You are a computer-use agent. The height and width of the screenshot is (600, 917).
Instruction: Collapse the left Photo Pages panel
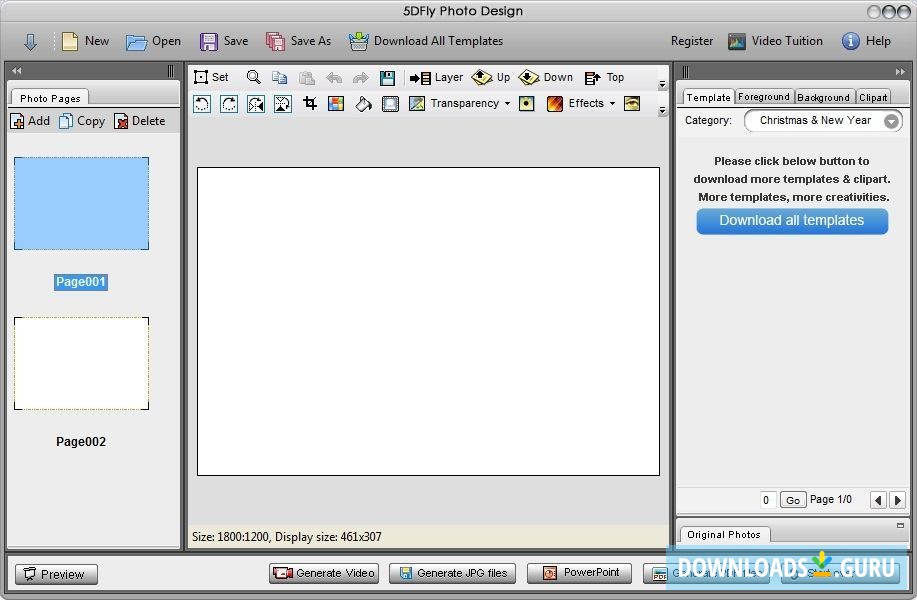16,71
